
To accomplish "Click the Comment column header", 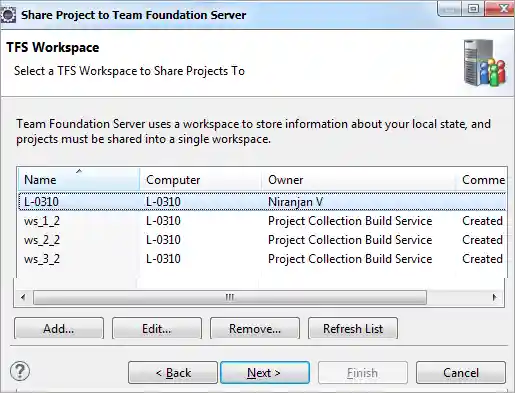I will (x=481, y=180).
